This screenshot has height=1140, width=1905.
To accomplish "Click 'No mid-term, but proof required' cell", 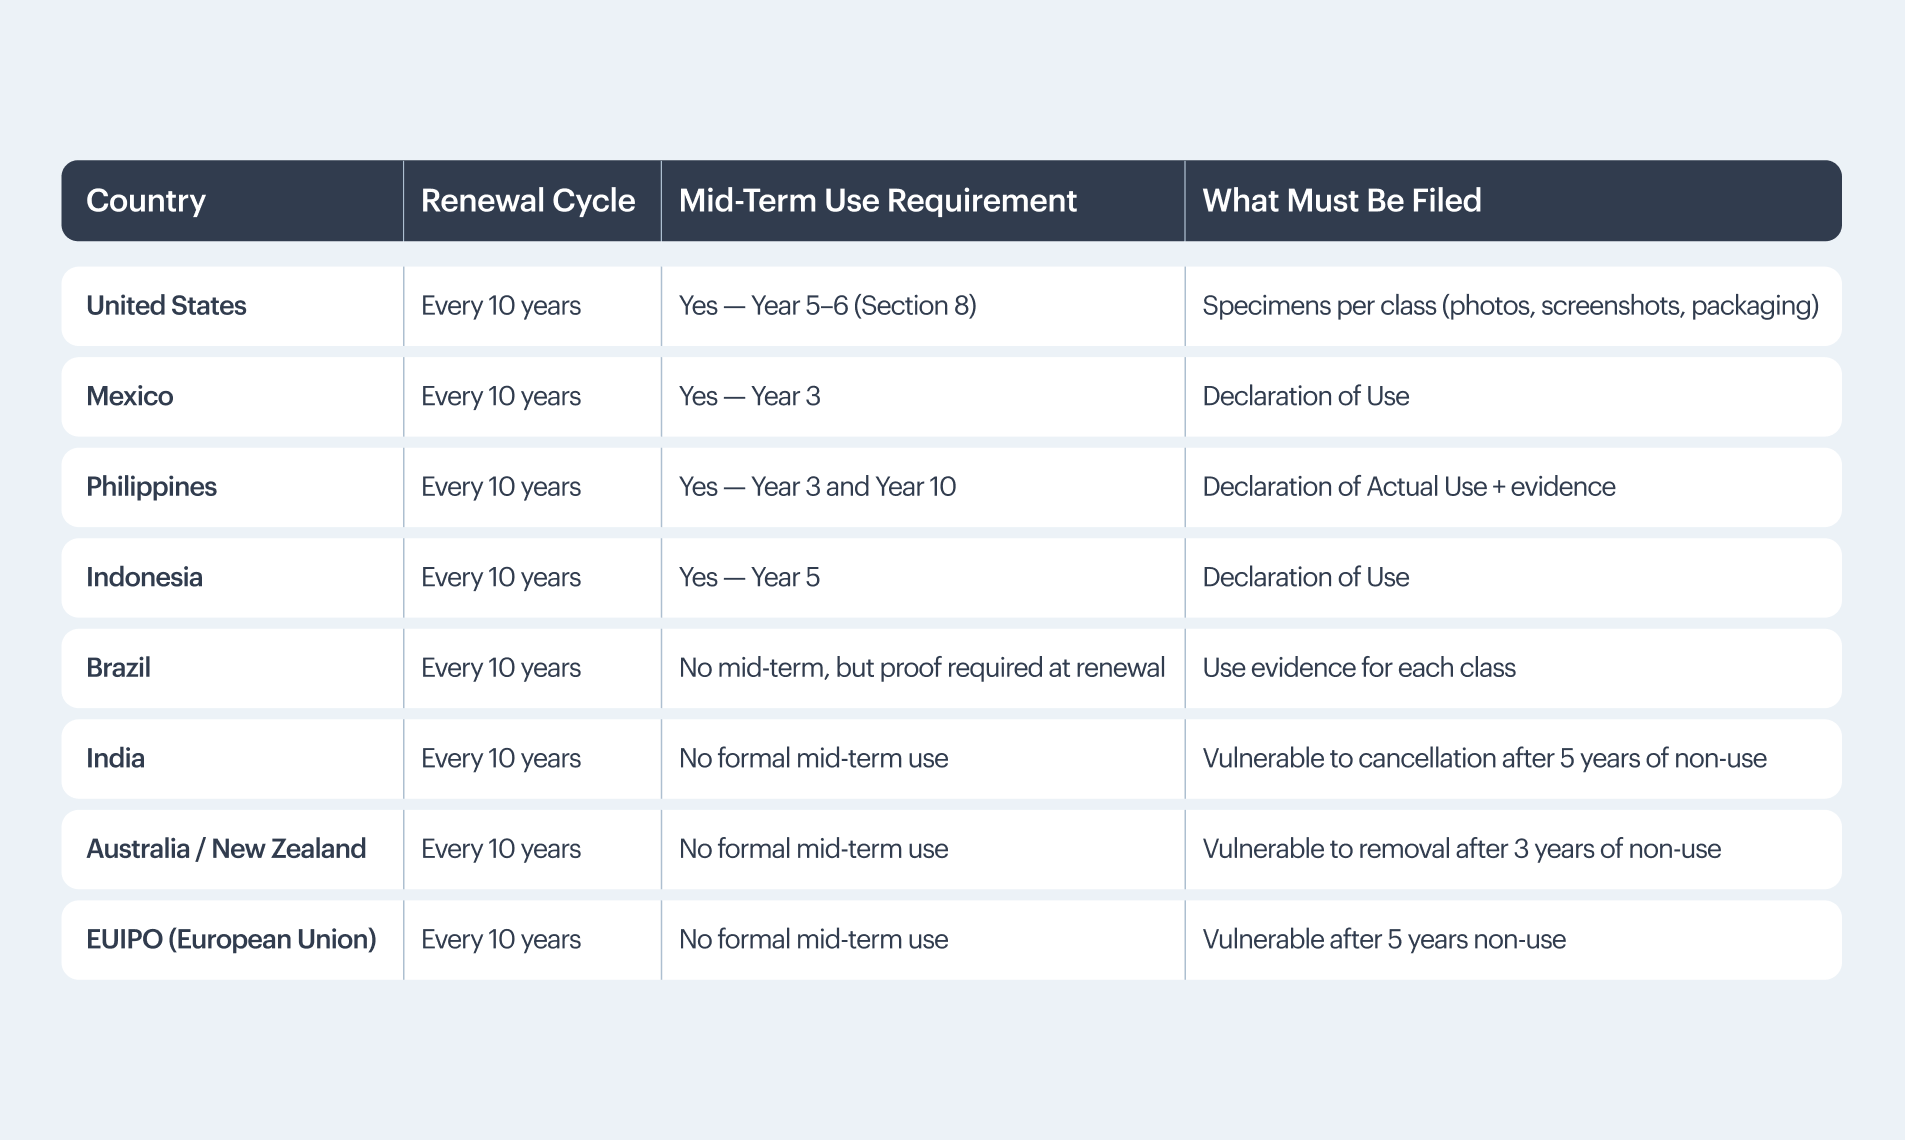I will pos(921,668).
